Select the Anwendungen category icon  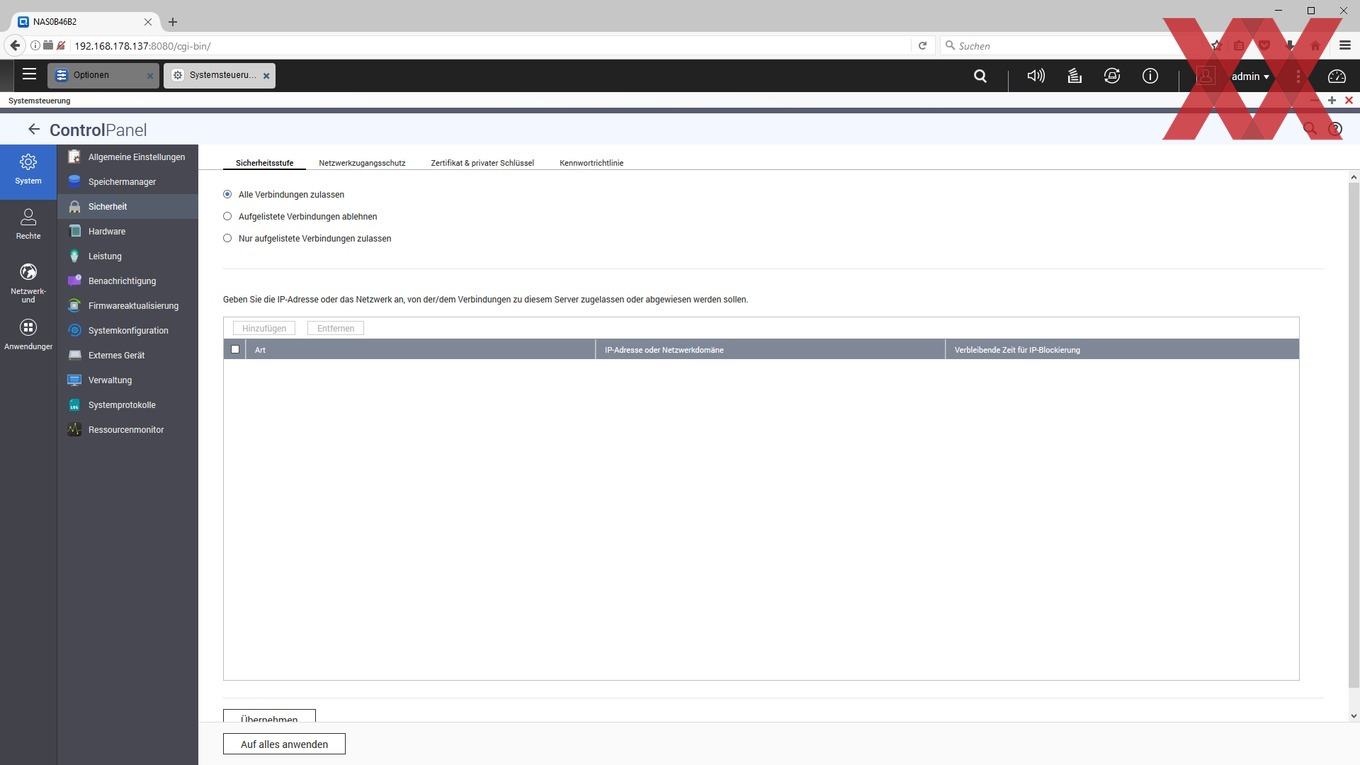pos(28,334)
